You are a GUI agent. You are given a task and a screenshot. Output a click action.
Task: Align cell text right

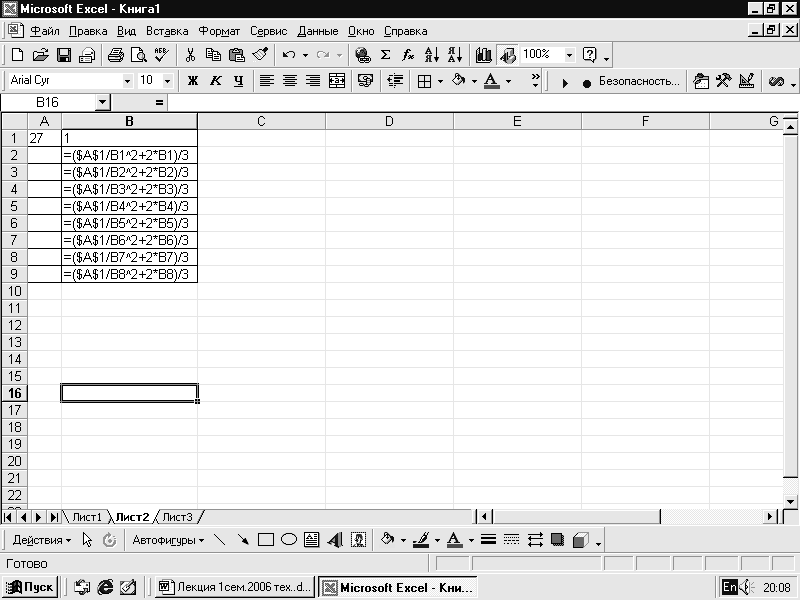(x=313, y=81)
